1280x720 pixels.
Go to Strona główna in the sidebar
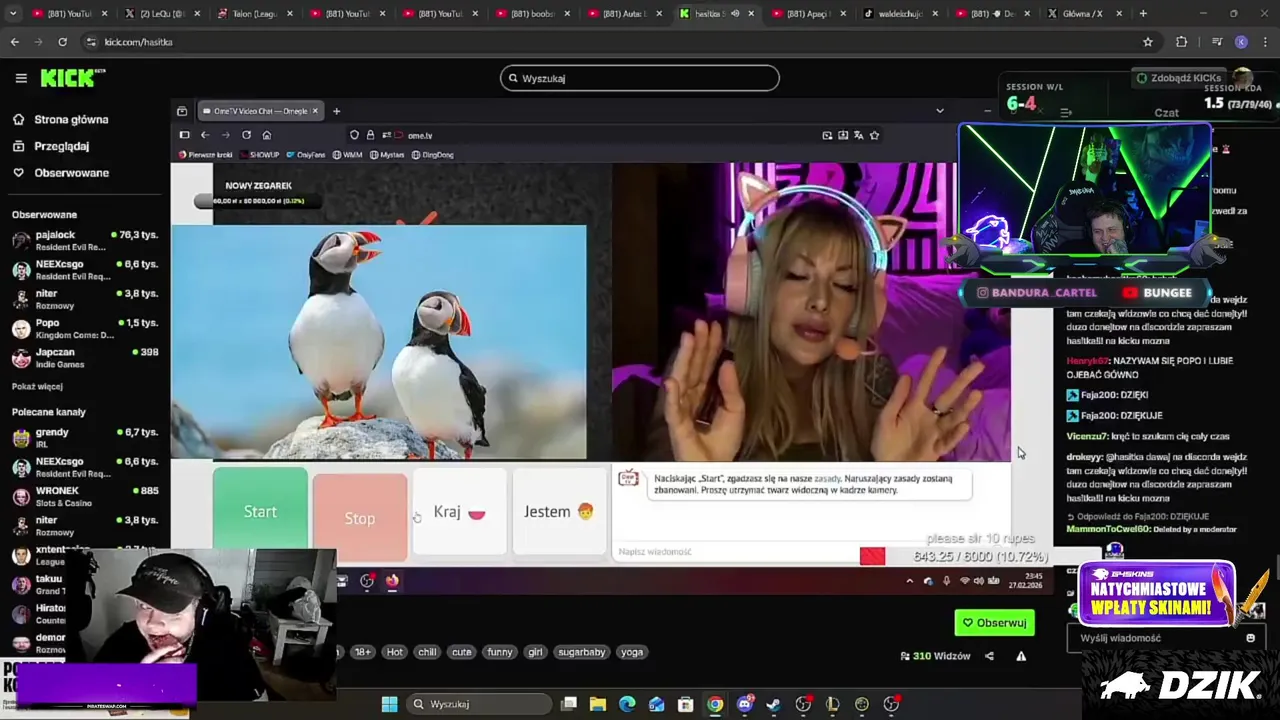(x=71, y=119)
